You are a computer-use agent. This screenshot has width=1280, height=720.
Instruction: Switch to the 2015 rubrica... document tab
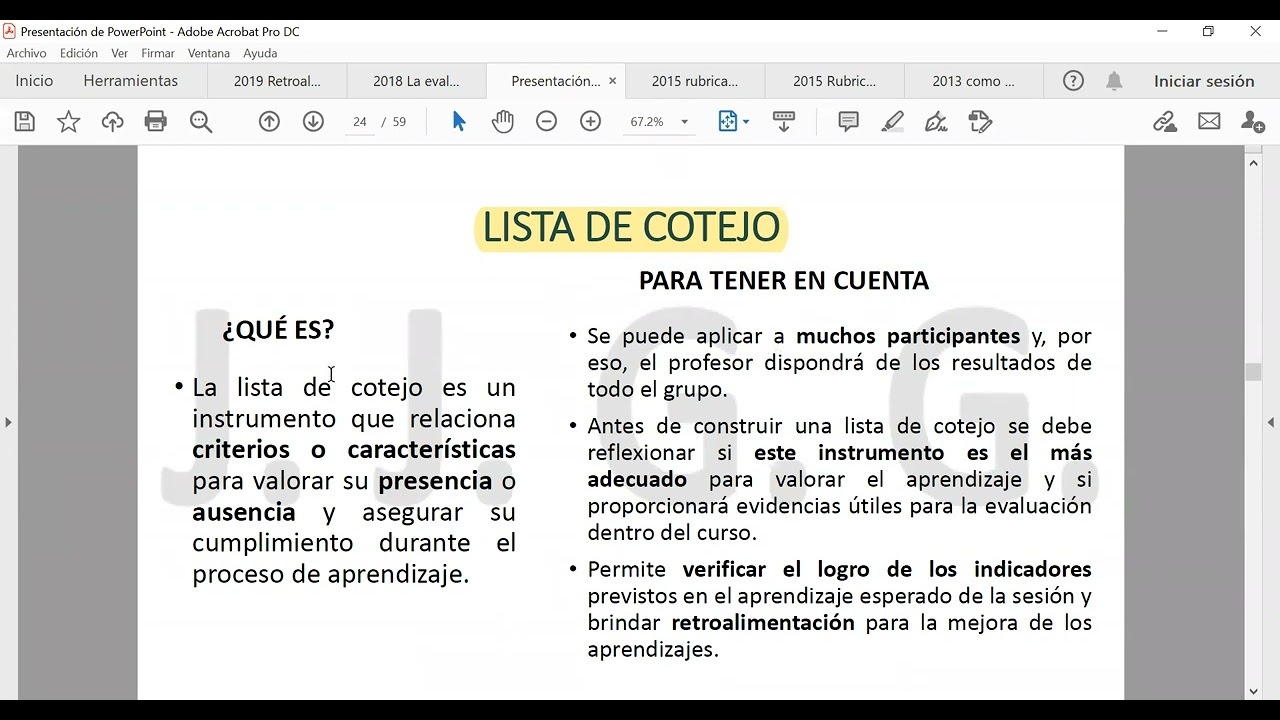[695, 81]
